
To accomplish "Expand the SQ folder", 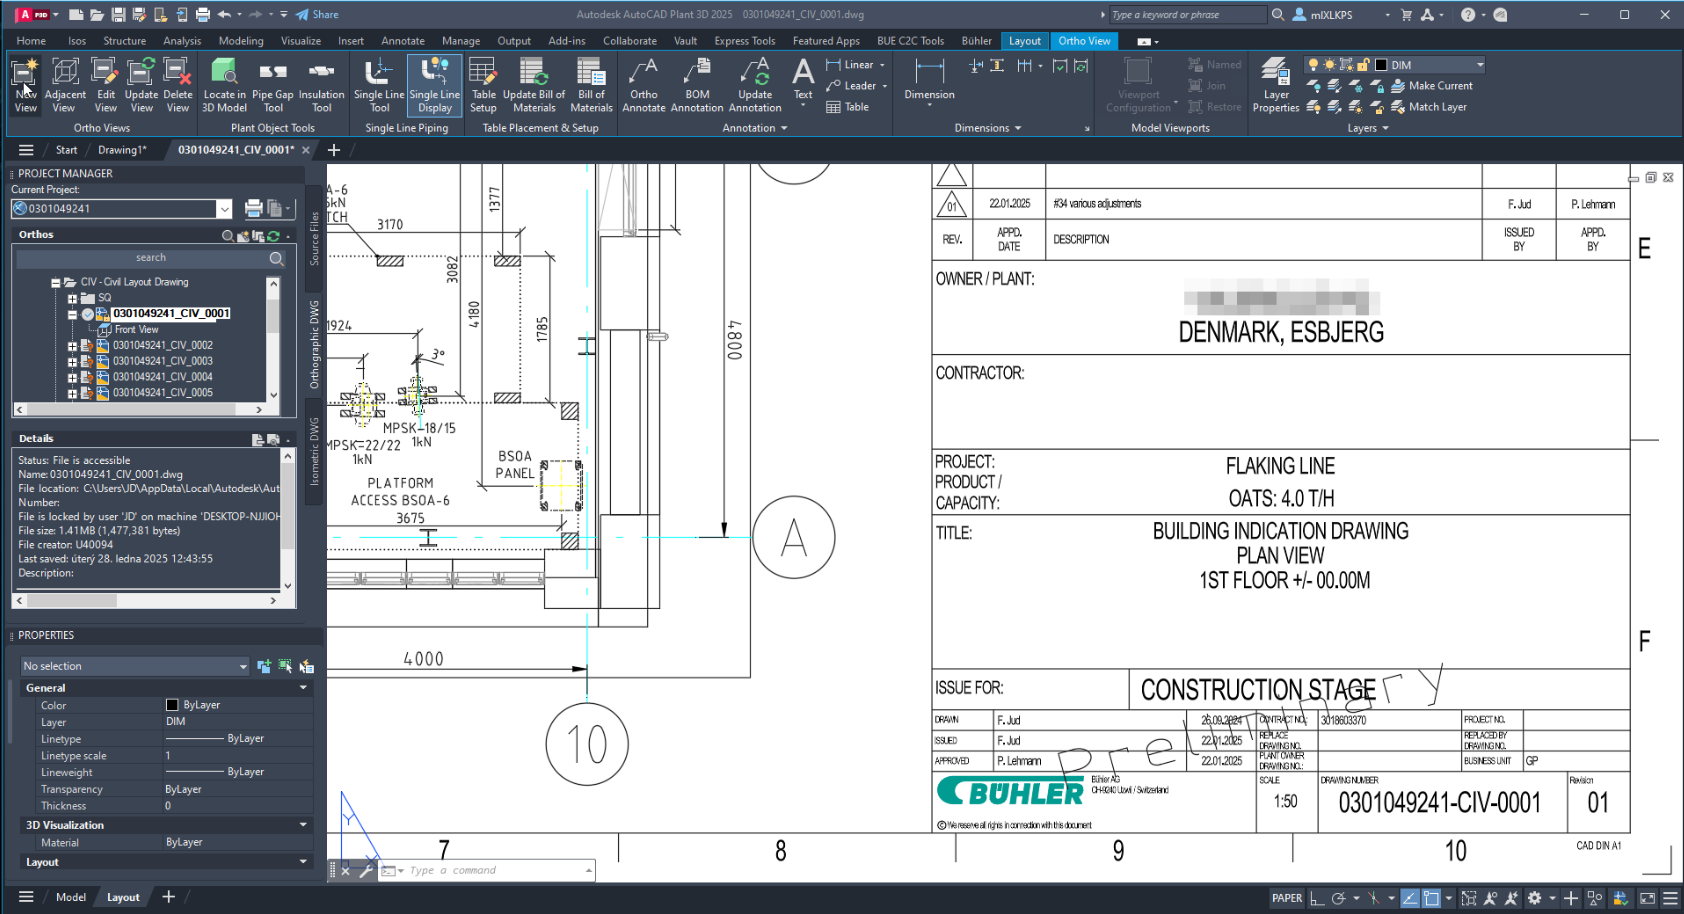I will [72, 298].
